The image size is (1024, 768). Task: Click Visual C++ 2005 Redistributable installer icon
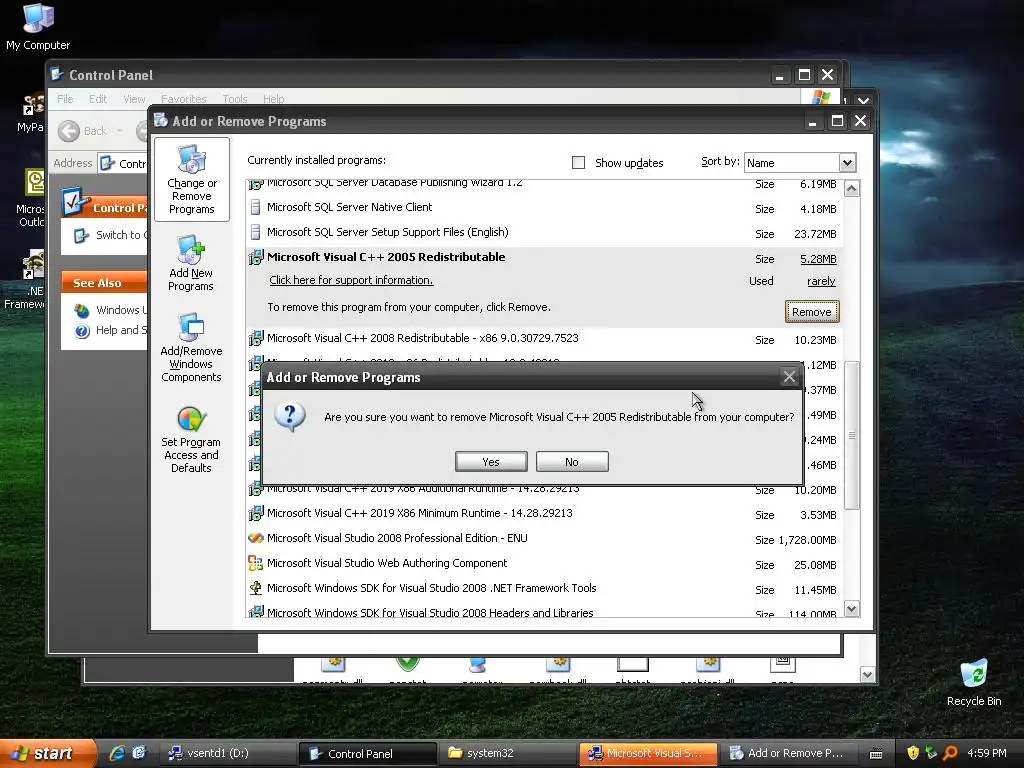click(255, 257)
